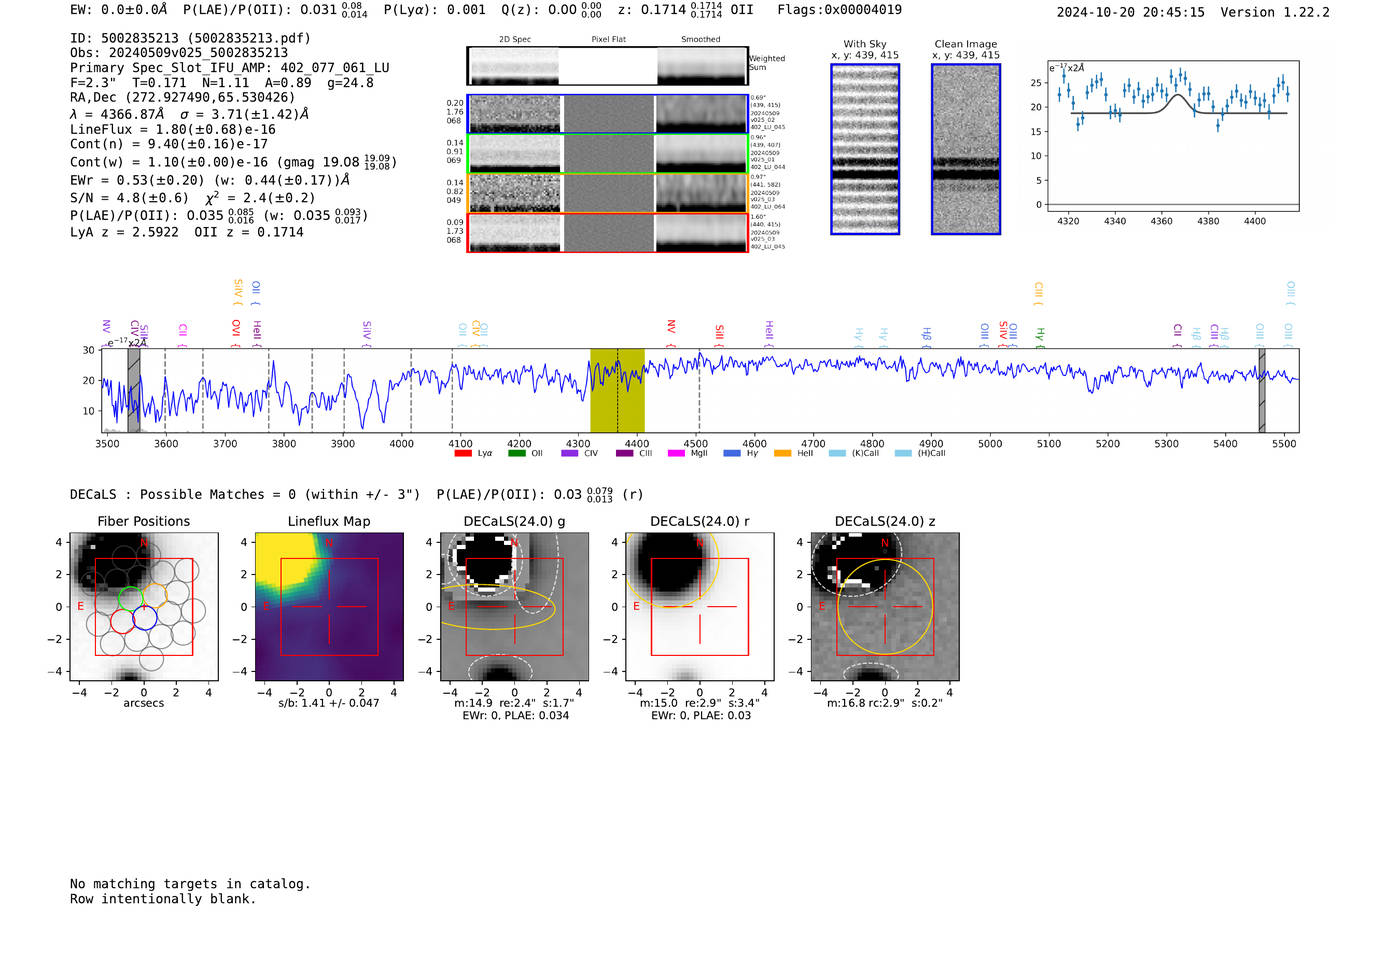The image size is (1400, 953).
Task: Click 'No matching targets in catalog.' text
Action: click(190, 884)
